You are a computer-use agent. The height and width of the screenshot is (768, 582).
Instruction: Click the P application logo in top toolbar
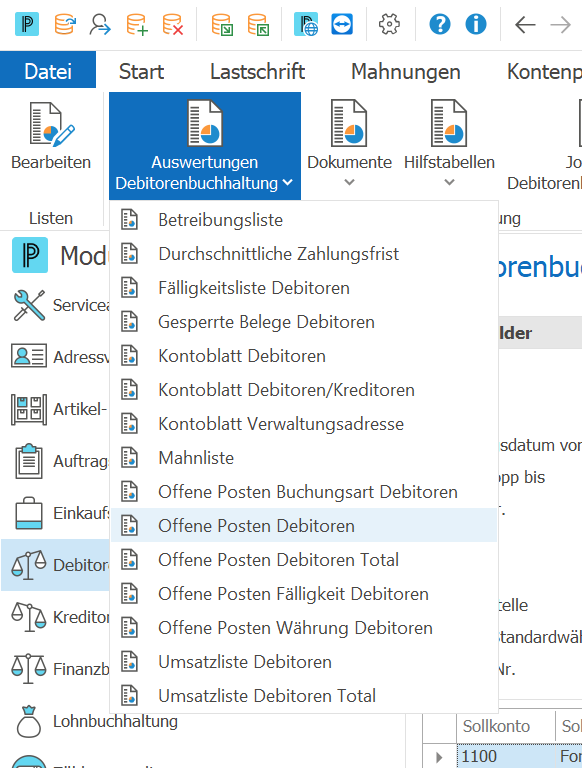(x=27, y=24)
